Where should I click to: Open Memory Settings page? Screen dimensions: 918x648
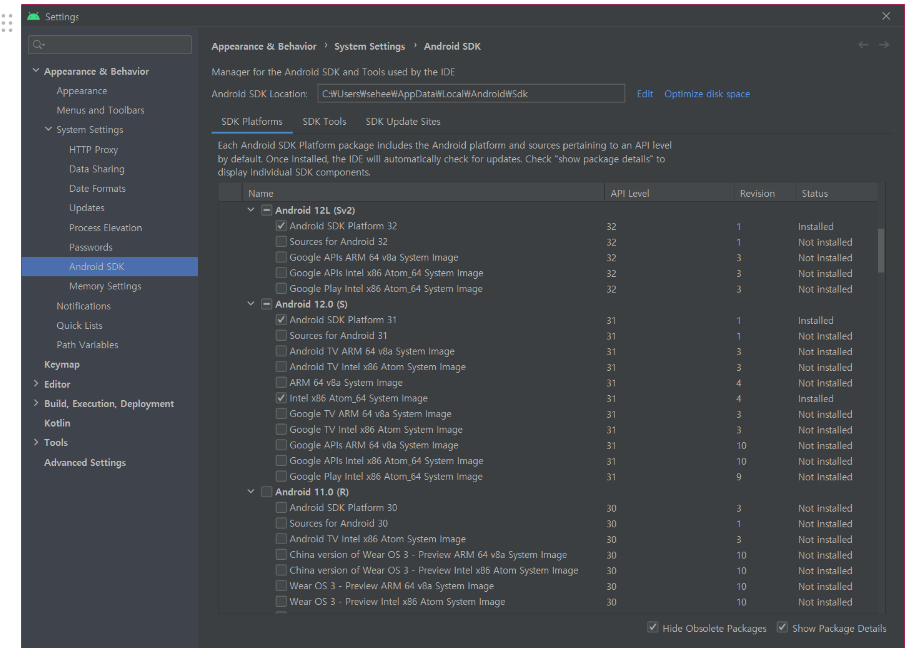(105, 286)
